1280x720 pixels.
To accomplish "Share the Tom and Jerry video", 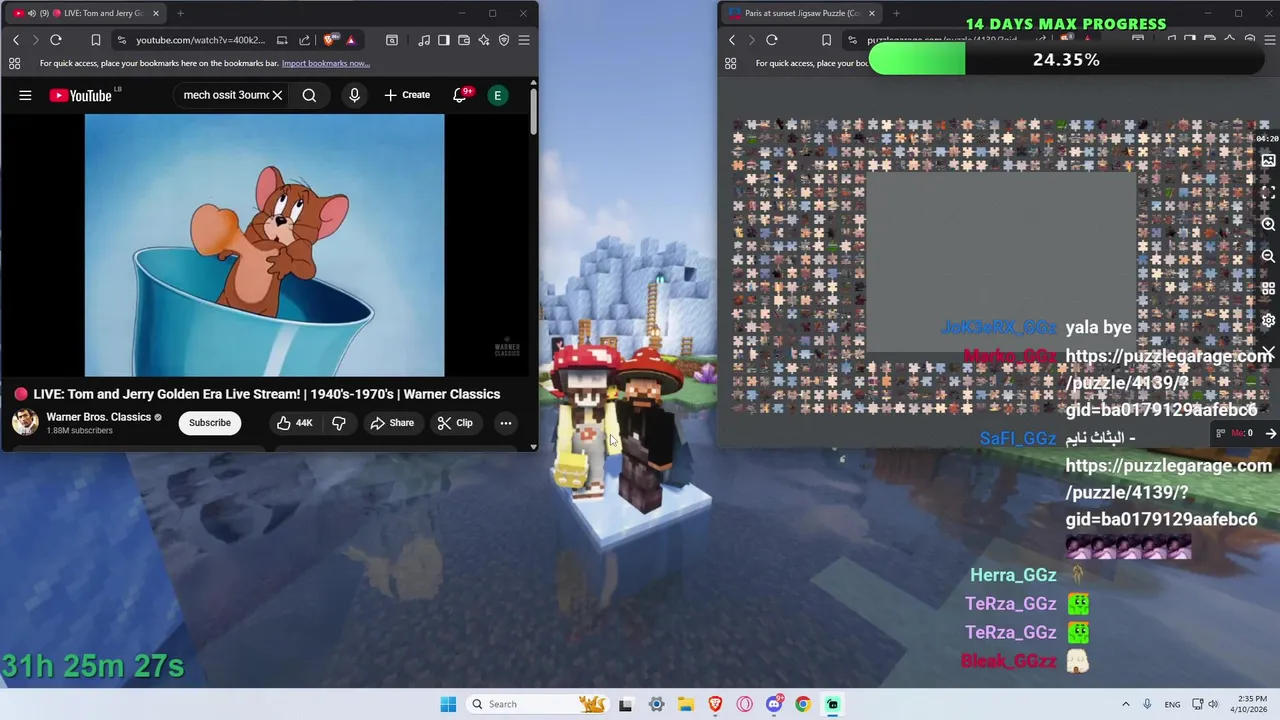I will 392,423.
